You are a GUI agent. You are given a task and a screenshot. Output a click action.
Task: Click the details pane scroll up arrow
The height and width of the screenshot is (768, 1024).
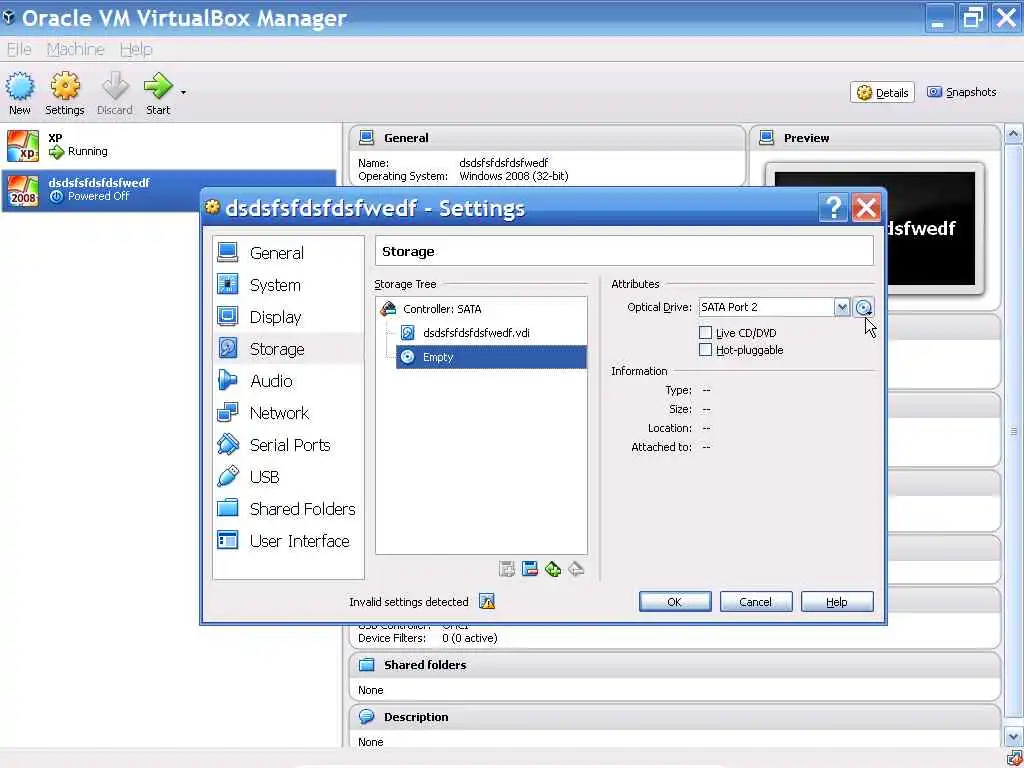pos(1013,135)
